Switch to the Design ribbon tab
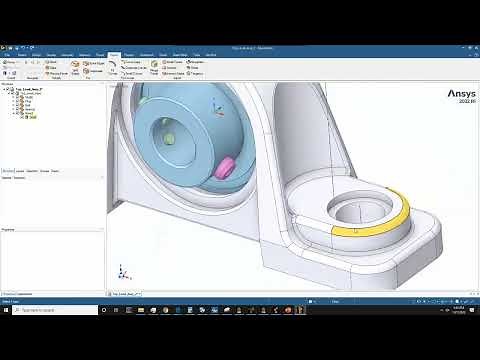Screen dimensions: 480x360 [x=36, y=55]
